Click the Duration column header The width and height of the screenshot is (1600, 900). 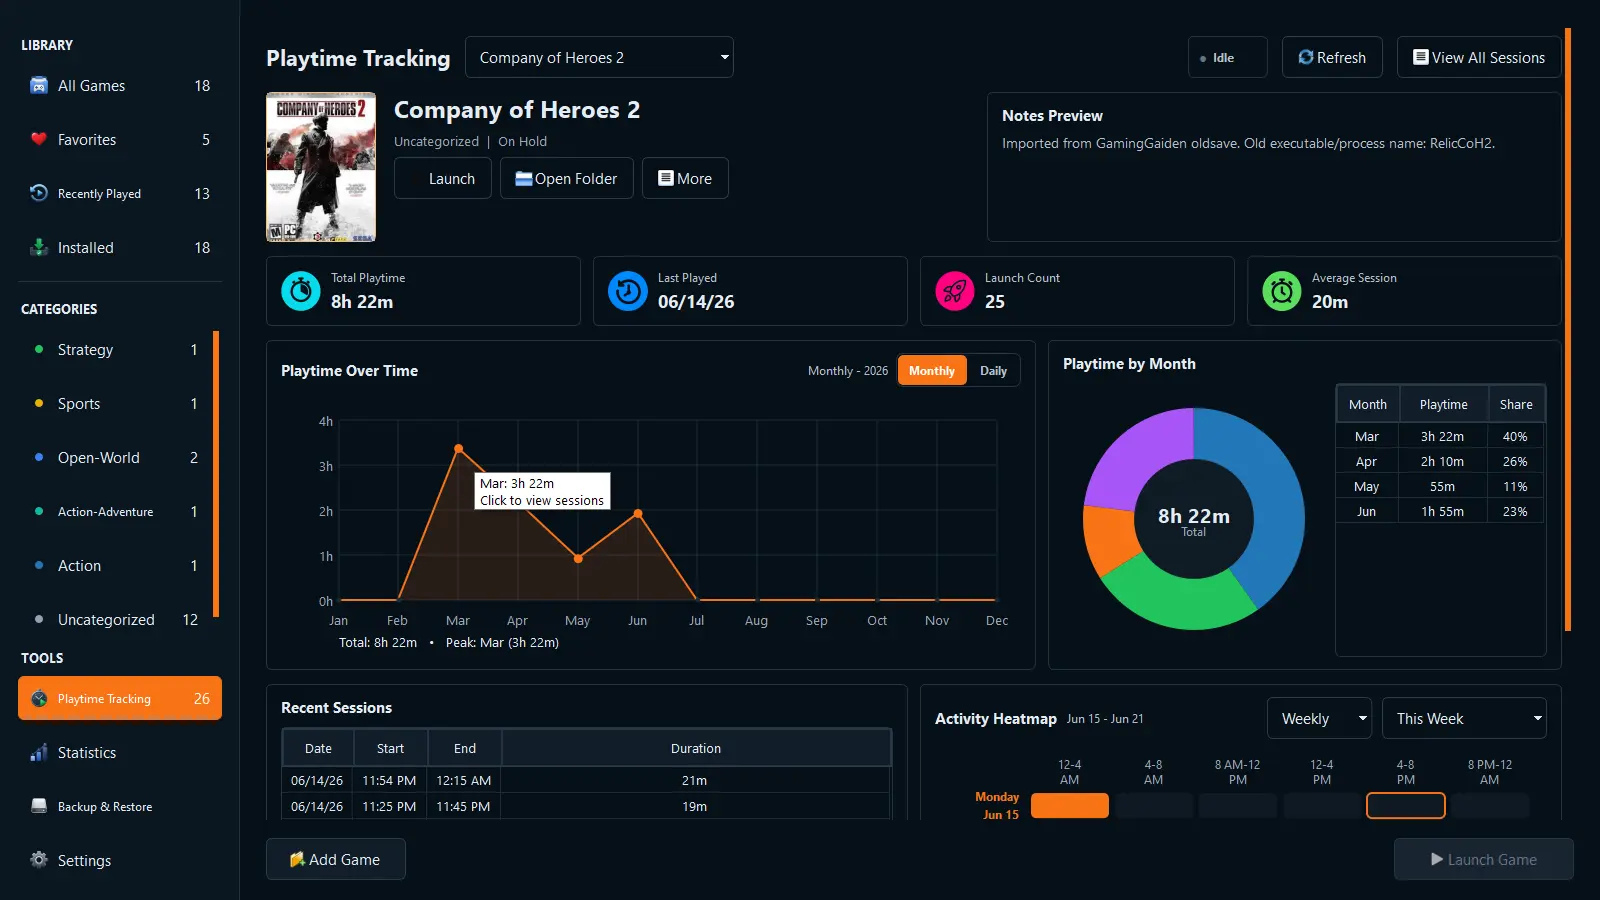pyautogui.click(x=696, y=748)
